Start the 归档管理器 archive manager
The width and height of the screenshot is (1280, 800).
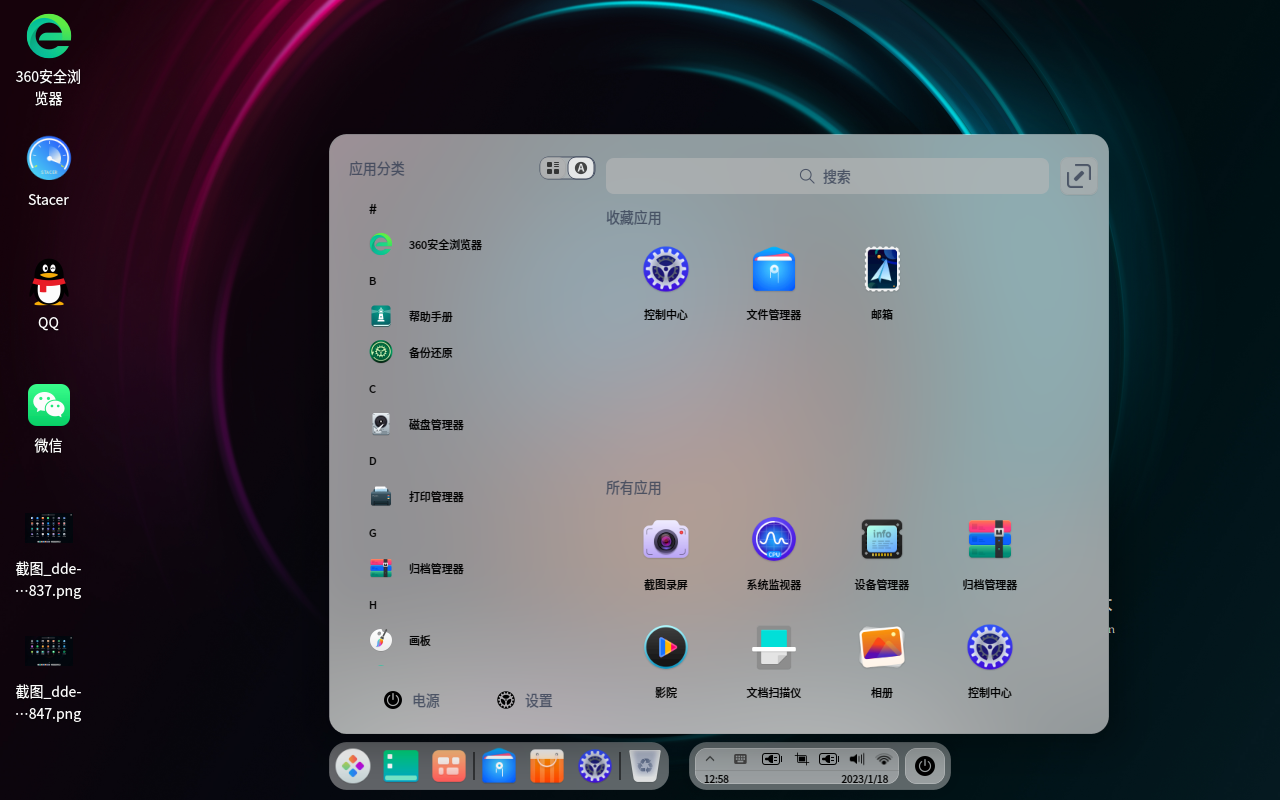point(989,539)
